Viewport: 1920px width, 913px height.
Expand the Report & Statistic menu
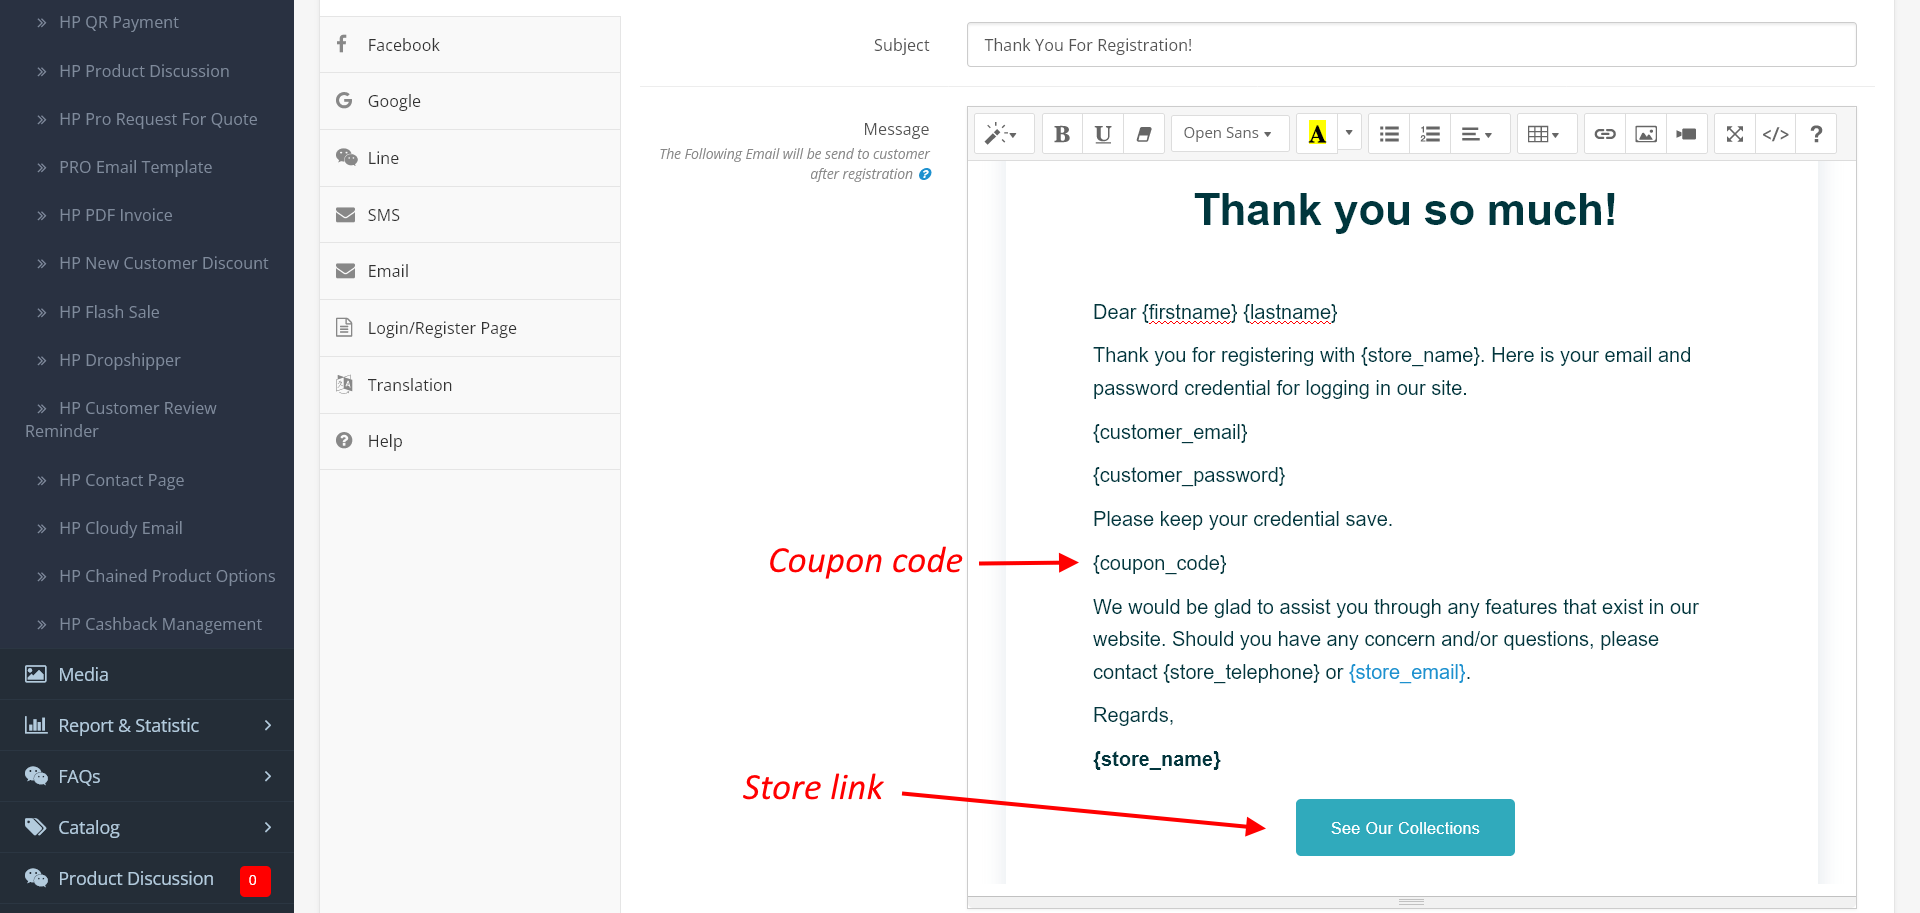pos(147,725)
